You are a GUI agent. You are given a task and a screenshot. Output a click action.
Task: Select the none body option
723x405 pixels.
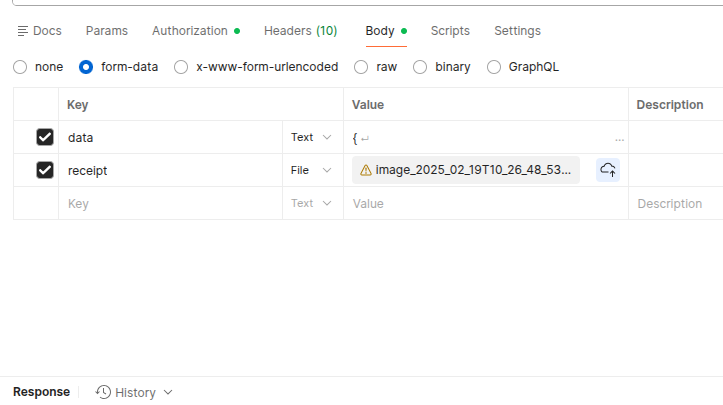(x=21, y=67)
